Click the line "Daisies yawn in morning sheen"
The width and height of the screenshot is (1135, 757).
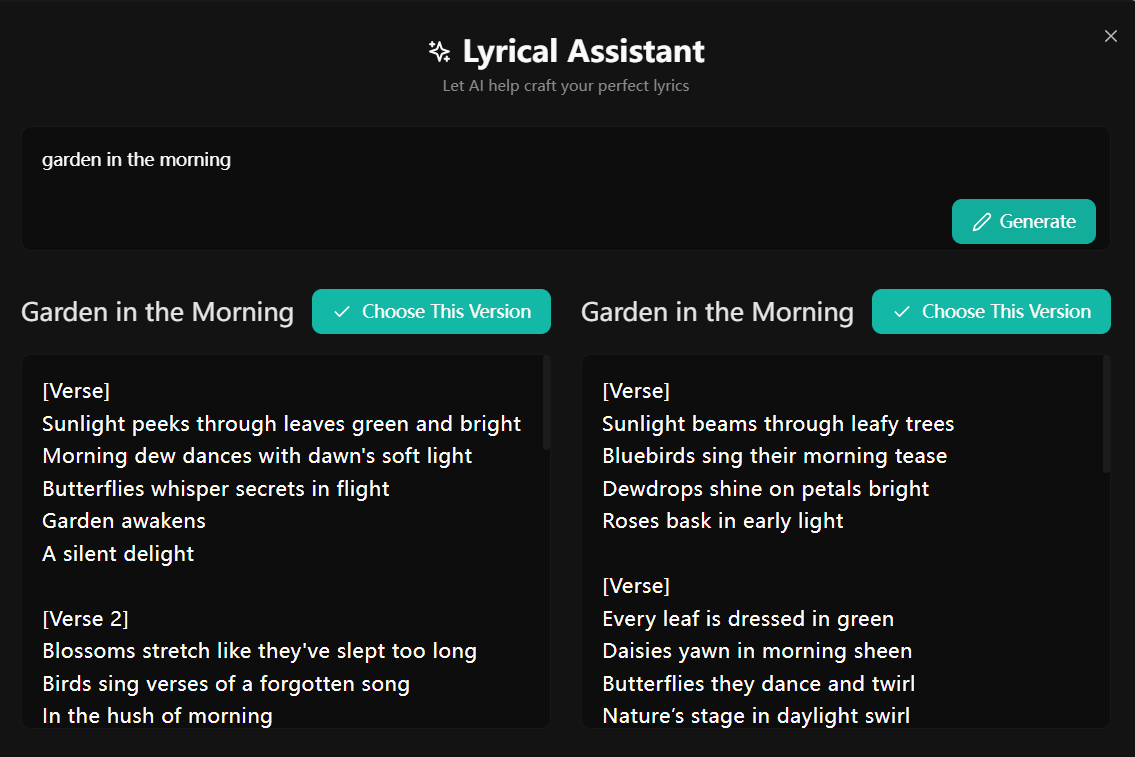(x=757, y=651)
